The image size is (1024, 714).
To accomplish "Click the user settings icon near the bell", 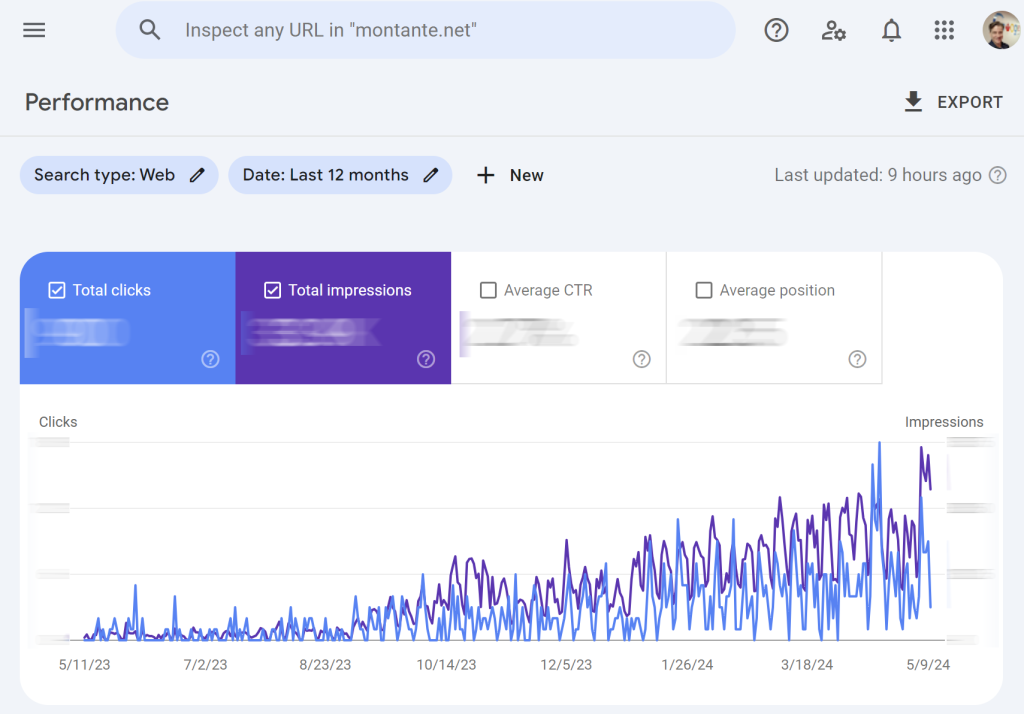I will pyautogui.click(x=834, y=30).
